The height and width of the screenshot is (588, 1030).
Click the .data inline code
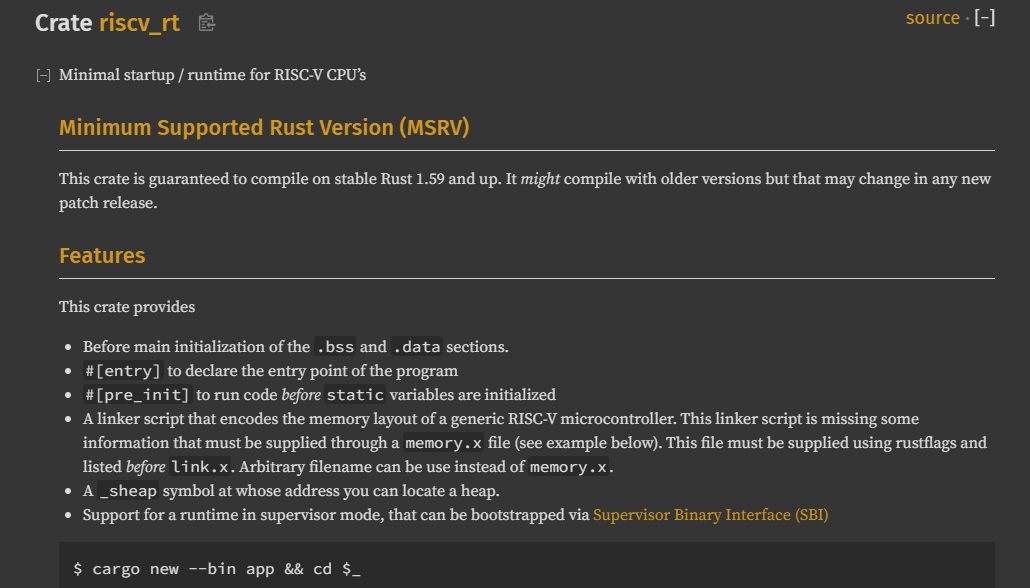[x=416, y=347]
